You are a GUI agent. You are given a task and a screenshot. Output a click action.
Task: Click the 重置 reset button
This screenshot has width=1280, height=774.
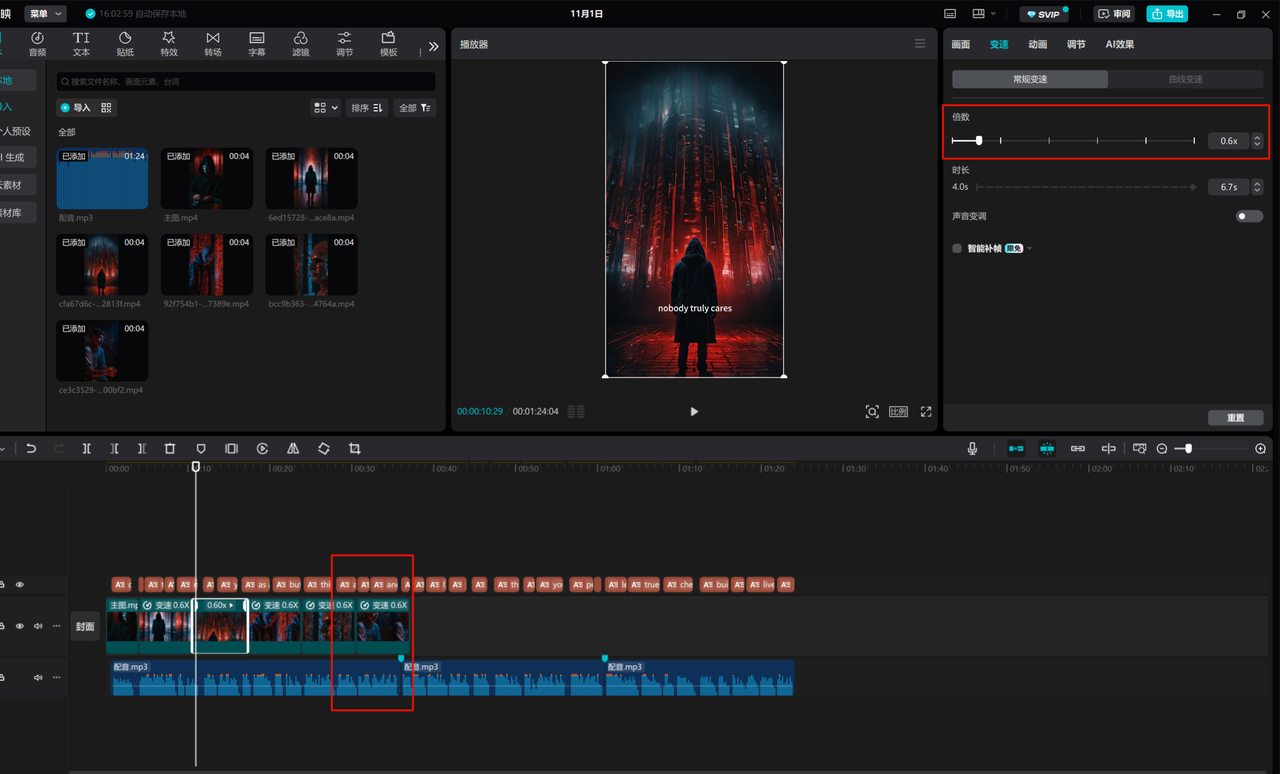click(x=1235, y=418)
